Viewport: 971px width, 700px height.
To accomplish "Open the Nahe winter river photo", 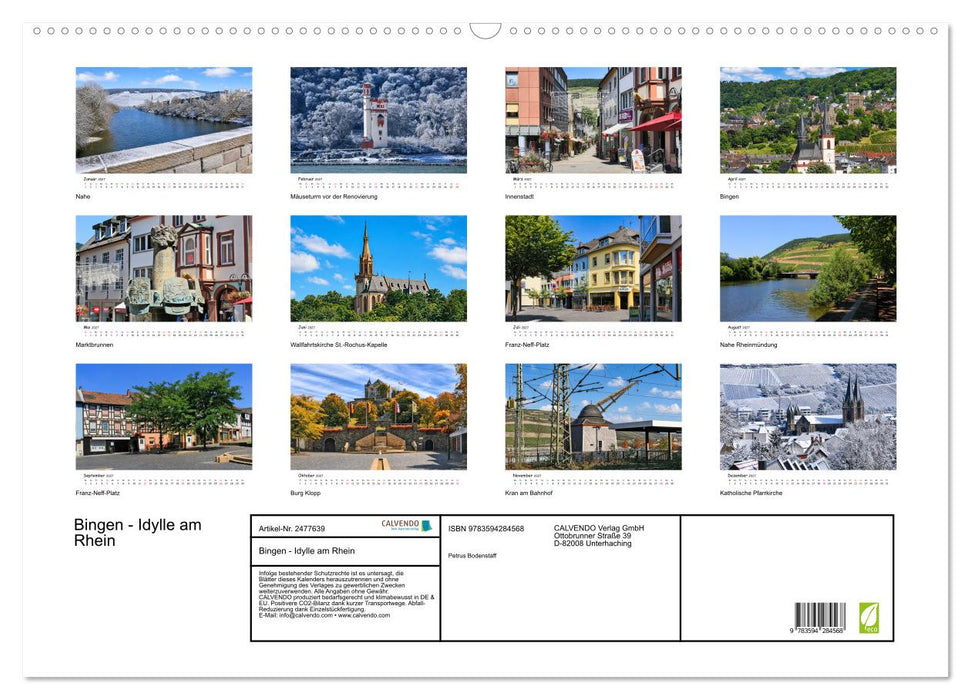I will [x=163, y=120].
